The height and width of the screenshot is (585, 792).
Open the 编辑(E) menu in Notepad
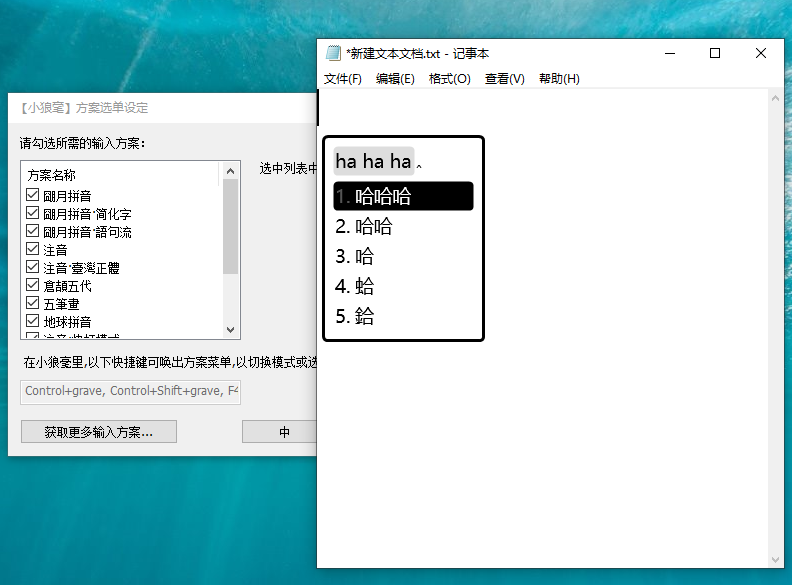point(395,79)
